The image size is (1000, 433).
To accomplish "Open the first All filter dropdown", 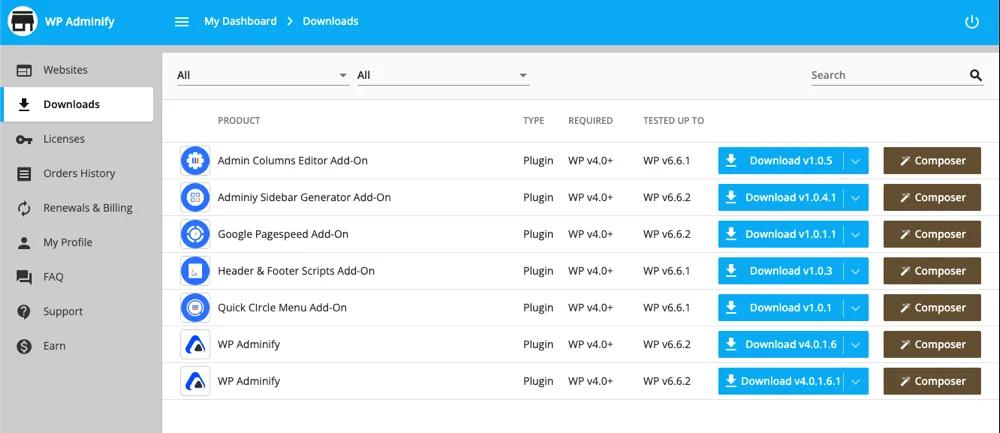I will coord(263,75).
